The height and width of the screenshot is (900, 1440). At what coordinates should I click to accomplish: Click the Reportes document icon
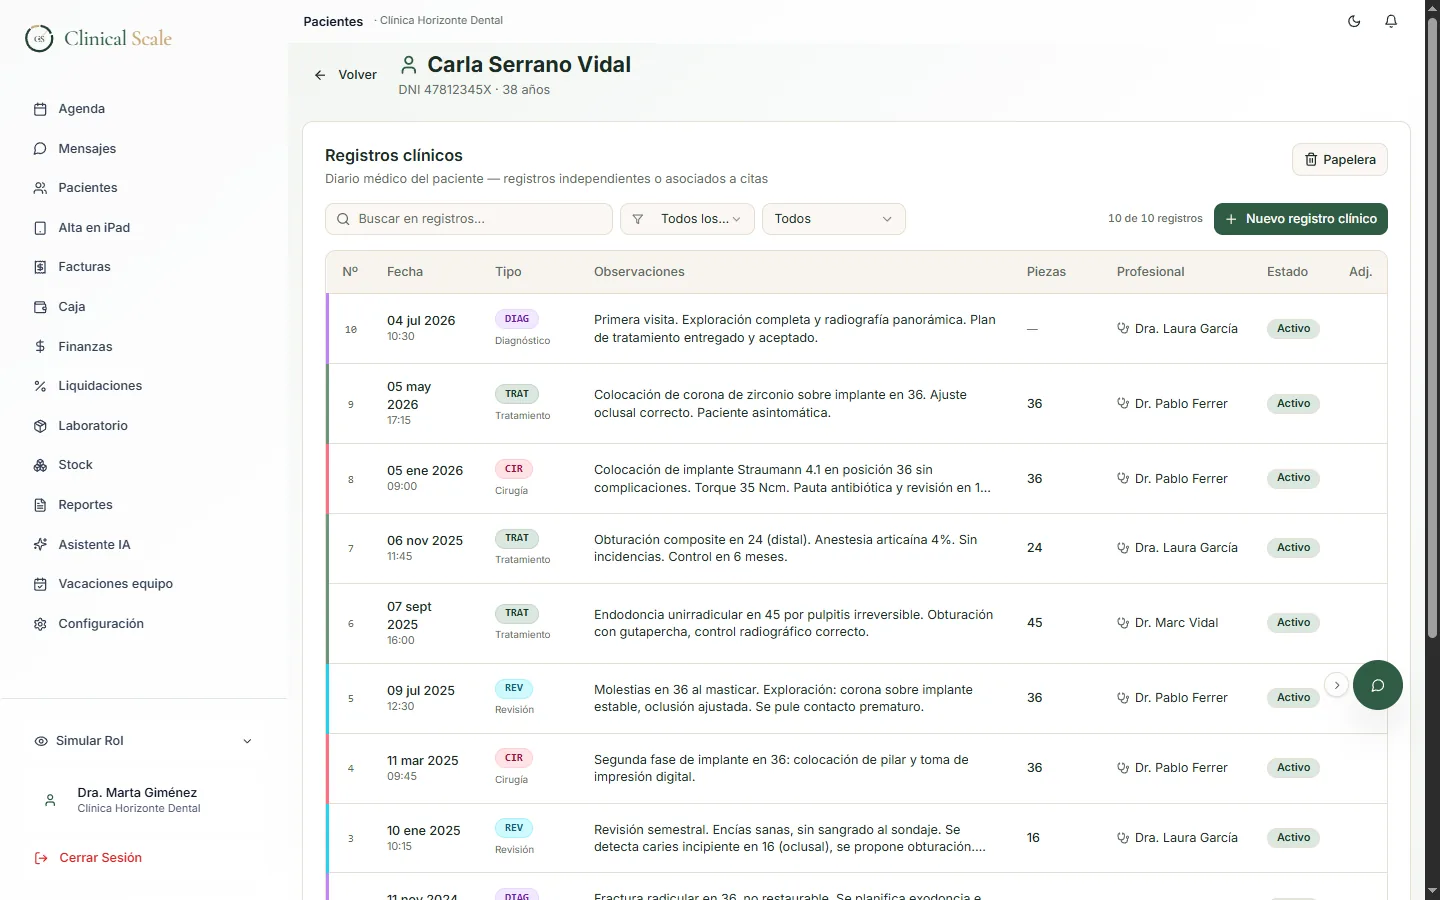[40, 505]
